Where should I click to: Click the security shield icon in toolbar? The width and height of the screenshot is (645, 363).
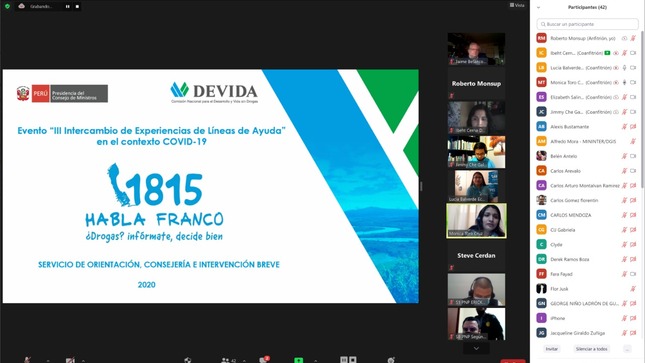click(x=188, y=360)
